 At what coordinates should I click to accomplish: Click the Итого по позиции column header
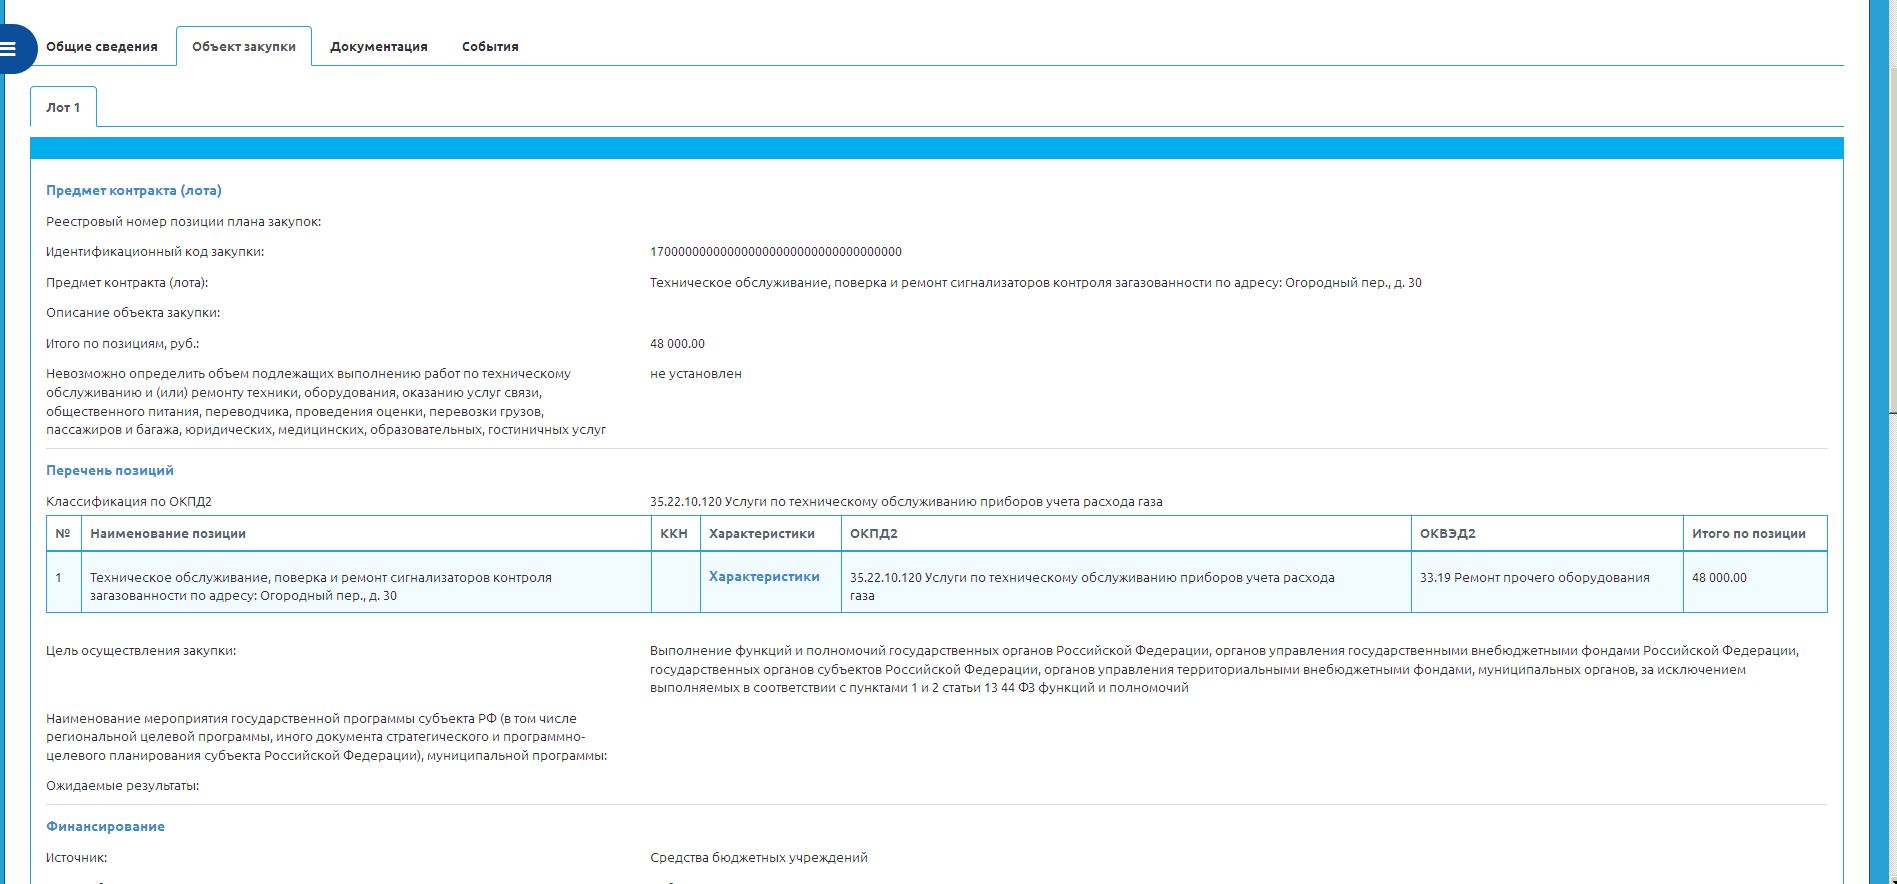pyautogui.click(x=1755, y=534)
